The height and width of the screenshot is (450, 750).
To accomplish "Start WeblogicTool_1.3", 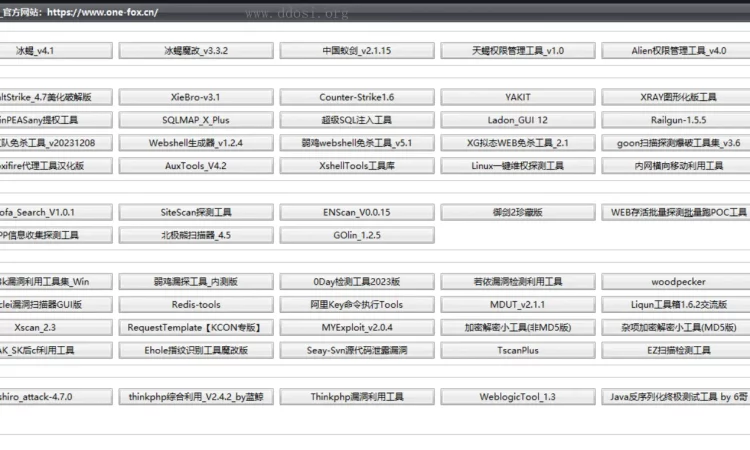I will 518,397.
